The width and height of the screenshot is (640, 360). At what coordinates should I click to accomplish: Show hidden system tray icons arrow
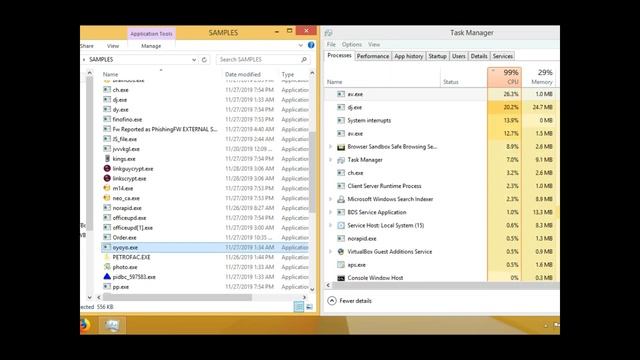coord(546,325)
